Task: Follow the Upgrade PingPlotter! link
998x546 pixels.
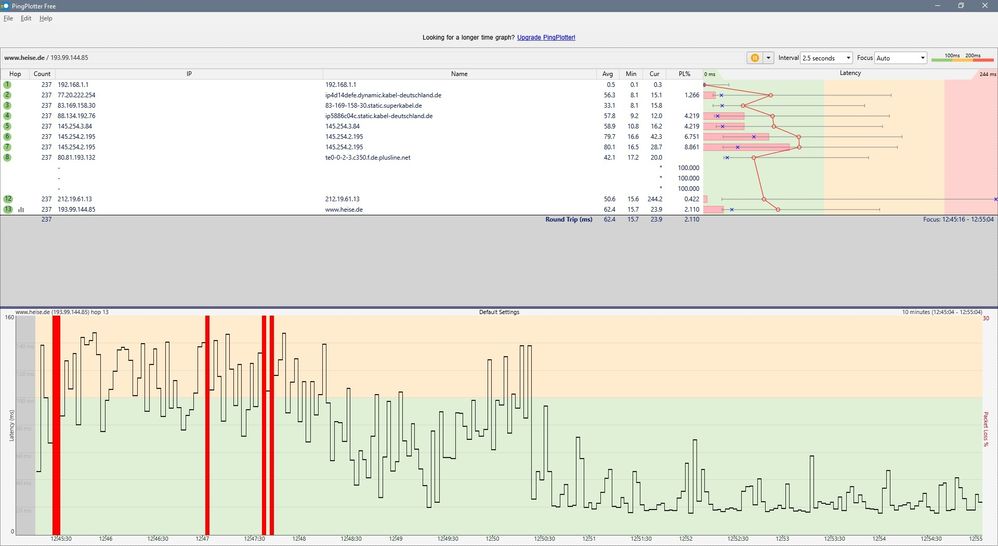Action: [546, 38]
